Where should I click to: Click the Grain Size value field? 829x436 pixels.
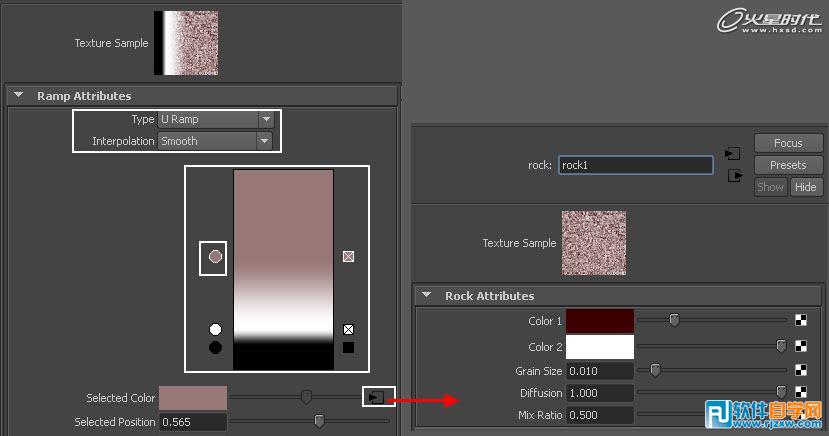[600, 371]
